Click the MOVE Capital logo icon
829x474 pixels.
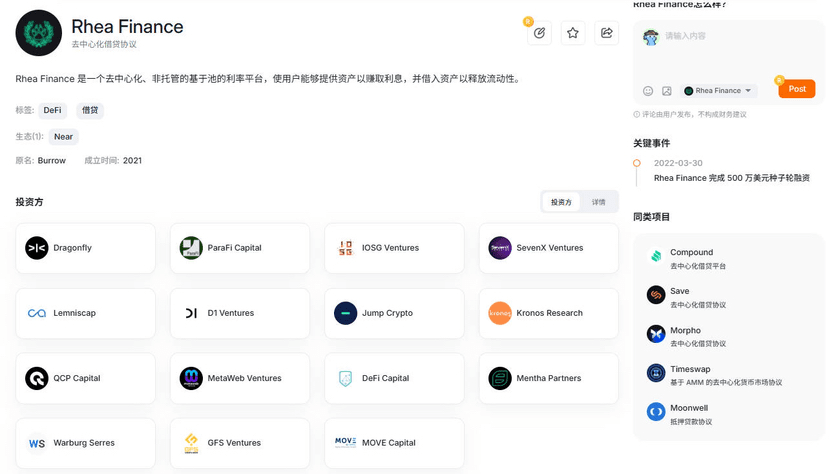345,442
